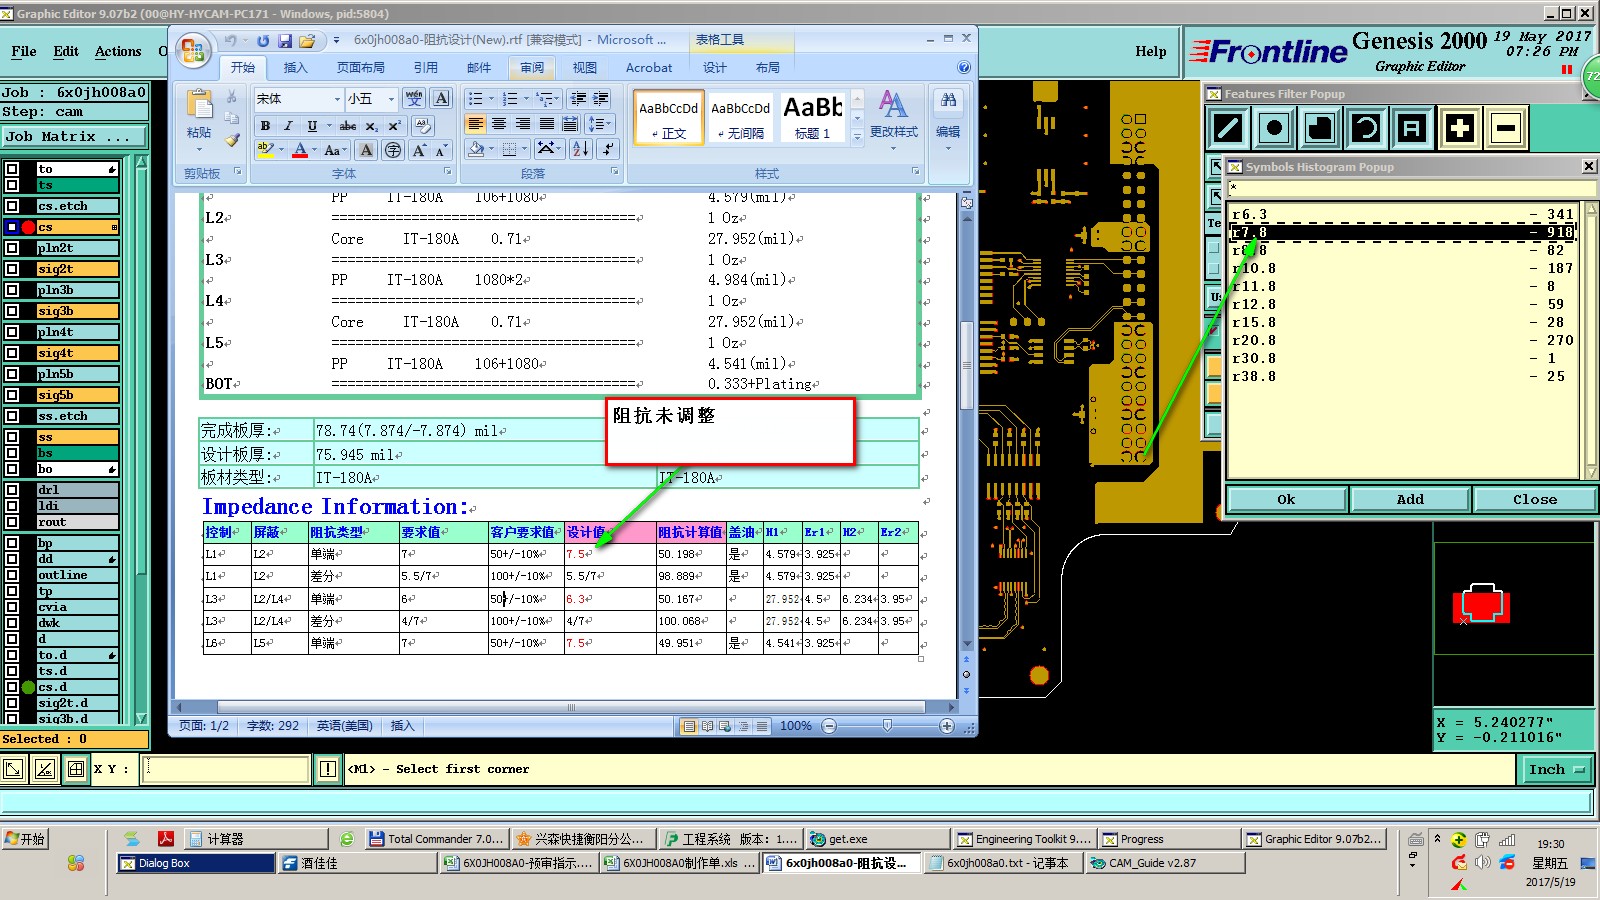Click Save icon in Word quick access
This screenshot has height=900, width=1600.
click(x=285, y=41)
